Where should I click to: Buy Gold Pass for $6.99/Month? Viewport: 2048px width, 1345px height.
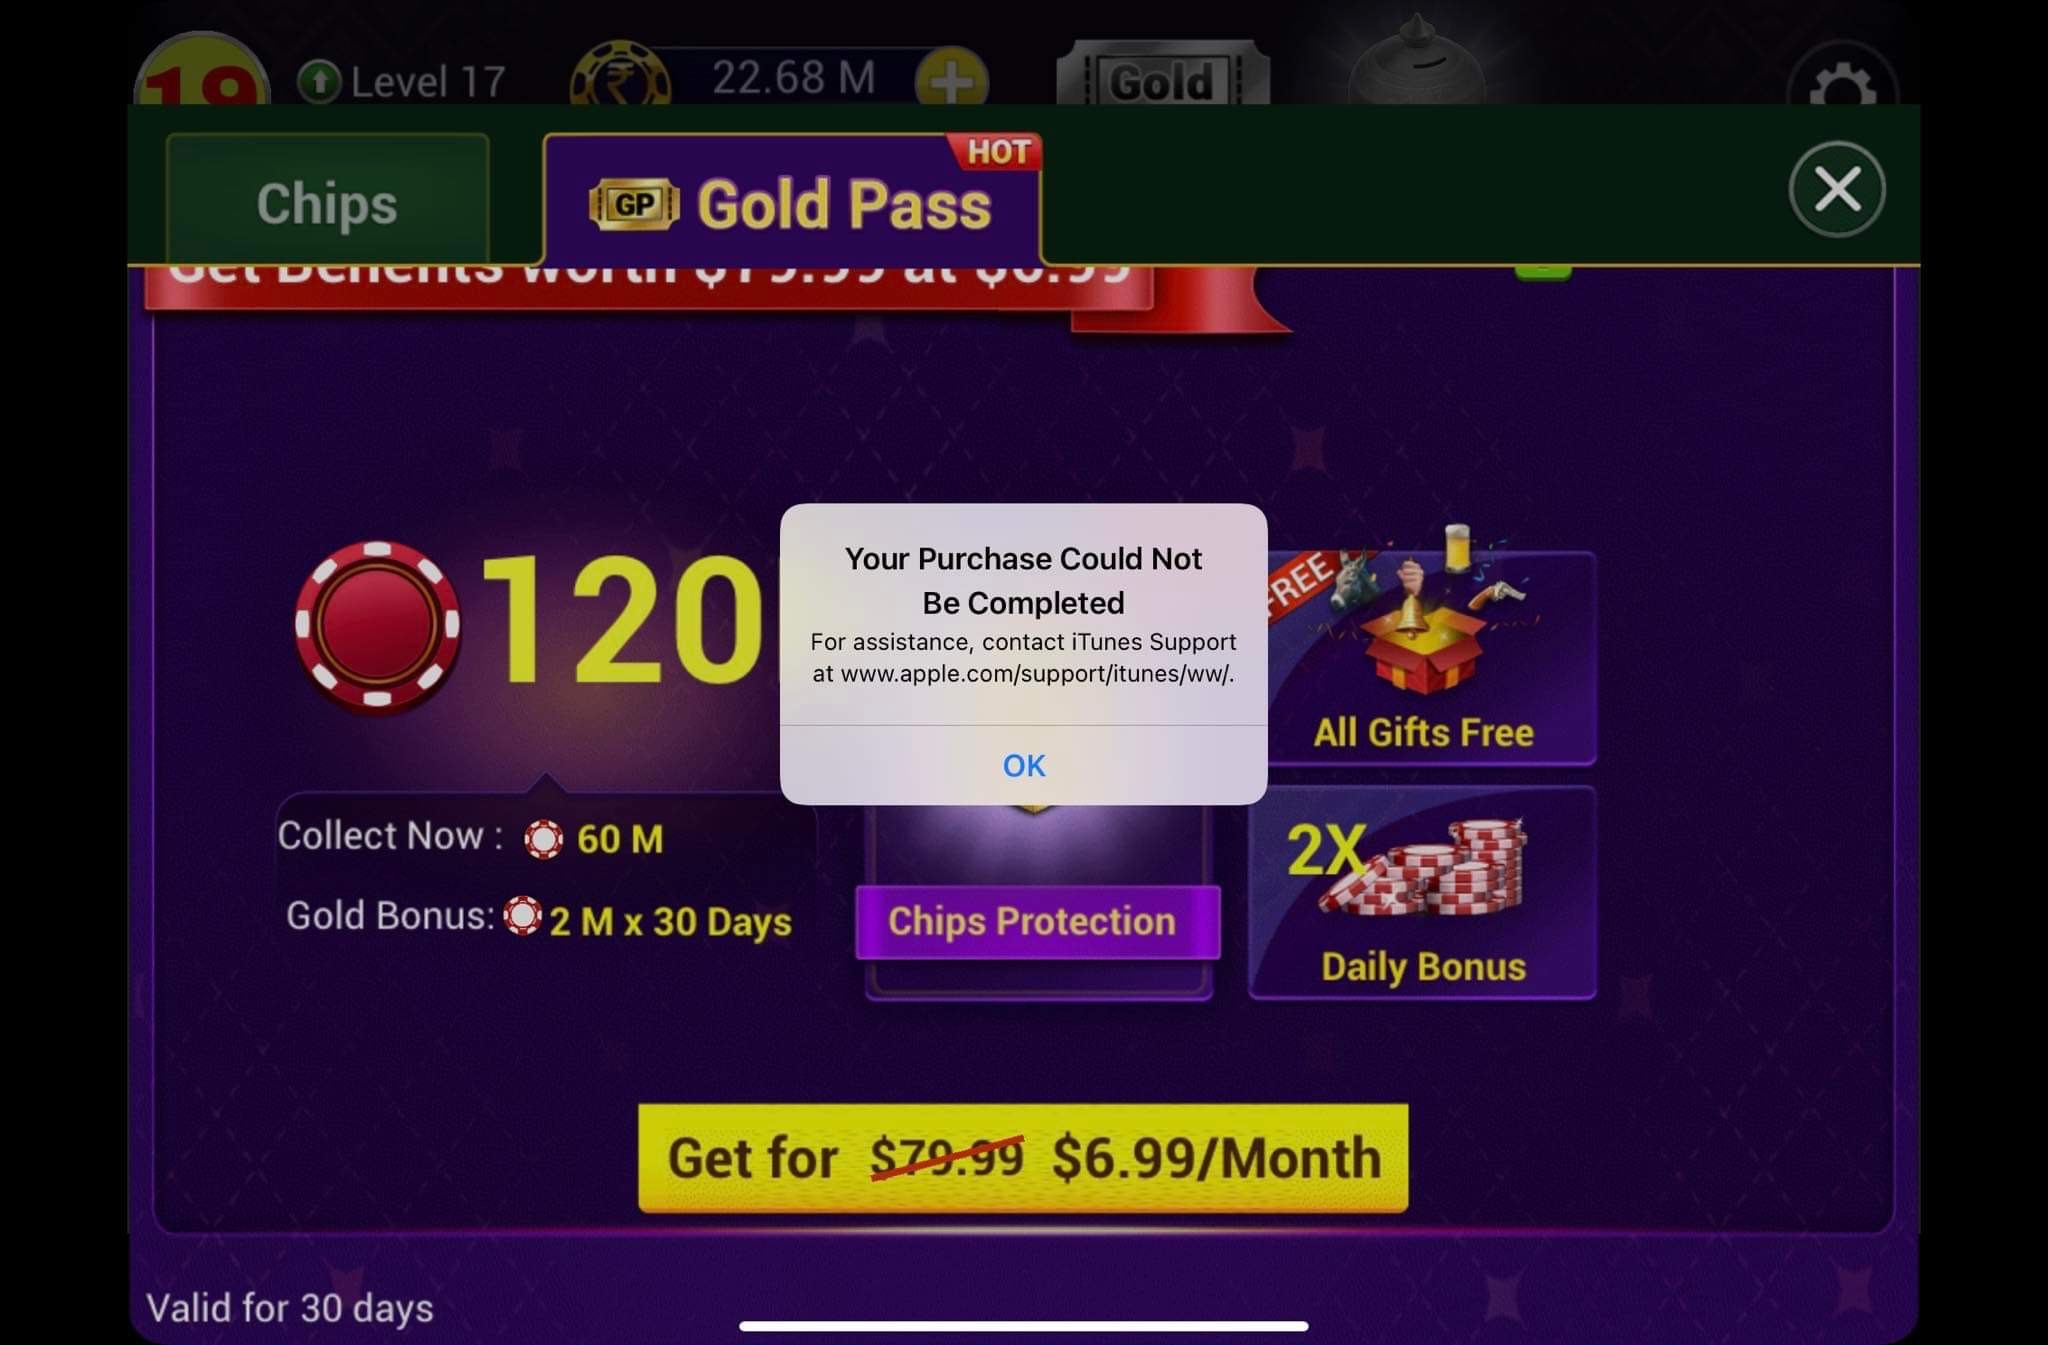[1023, 1158]
